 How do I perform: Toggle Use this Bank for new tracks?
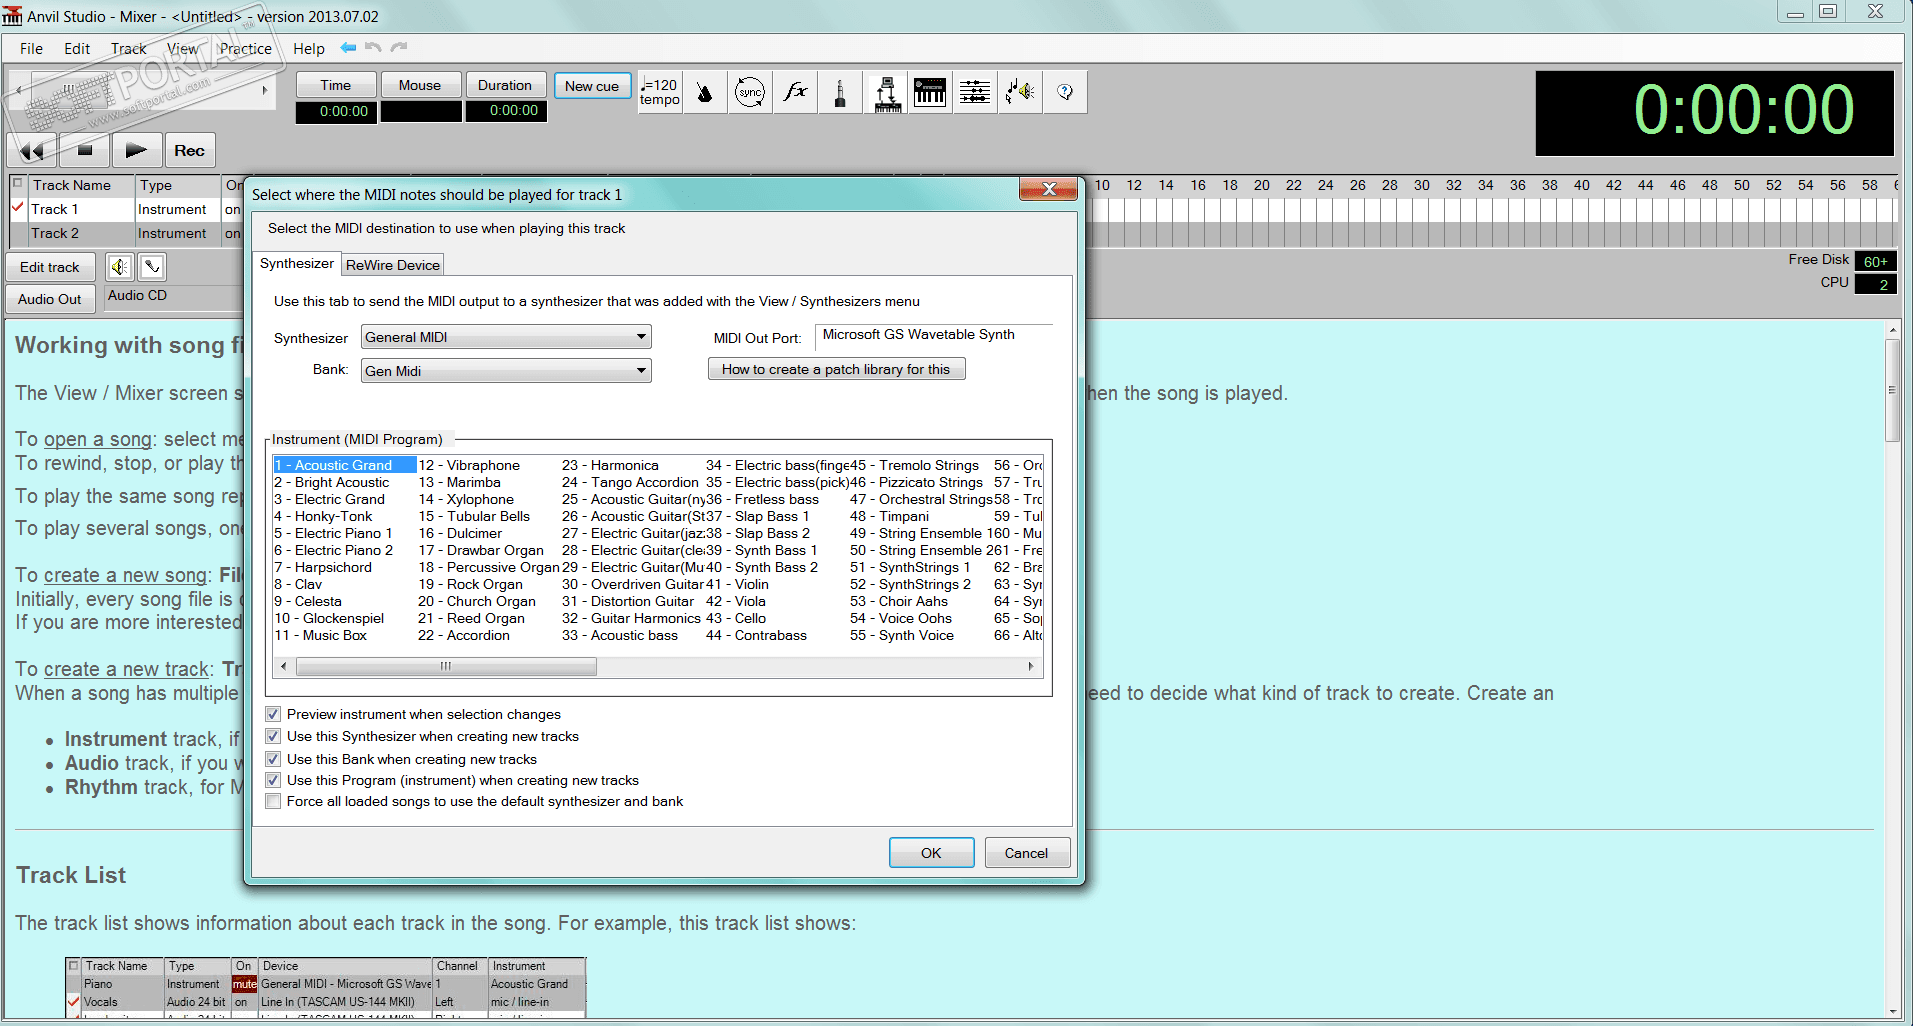coord(273,759)
